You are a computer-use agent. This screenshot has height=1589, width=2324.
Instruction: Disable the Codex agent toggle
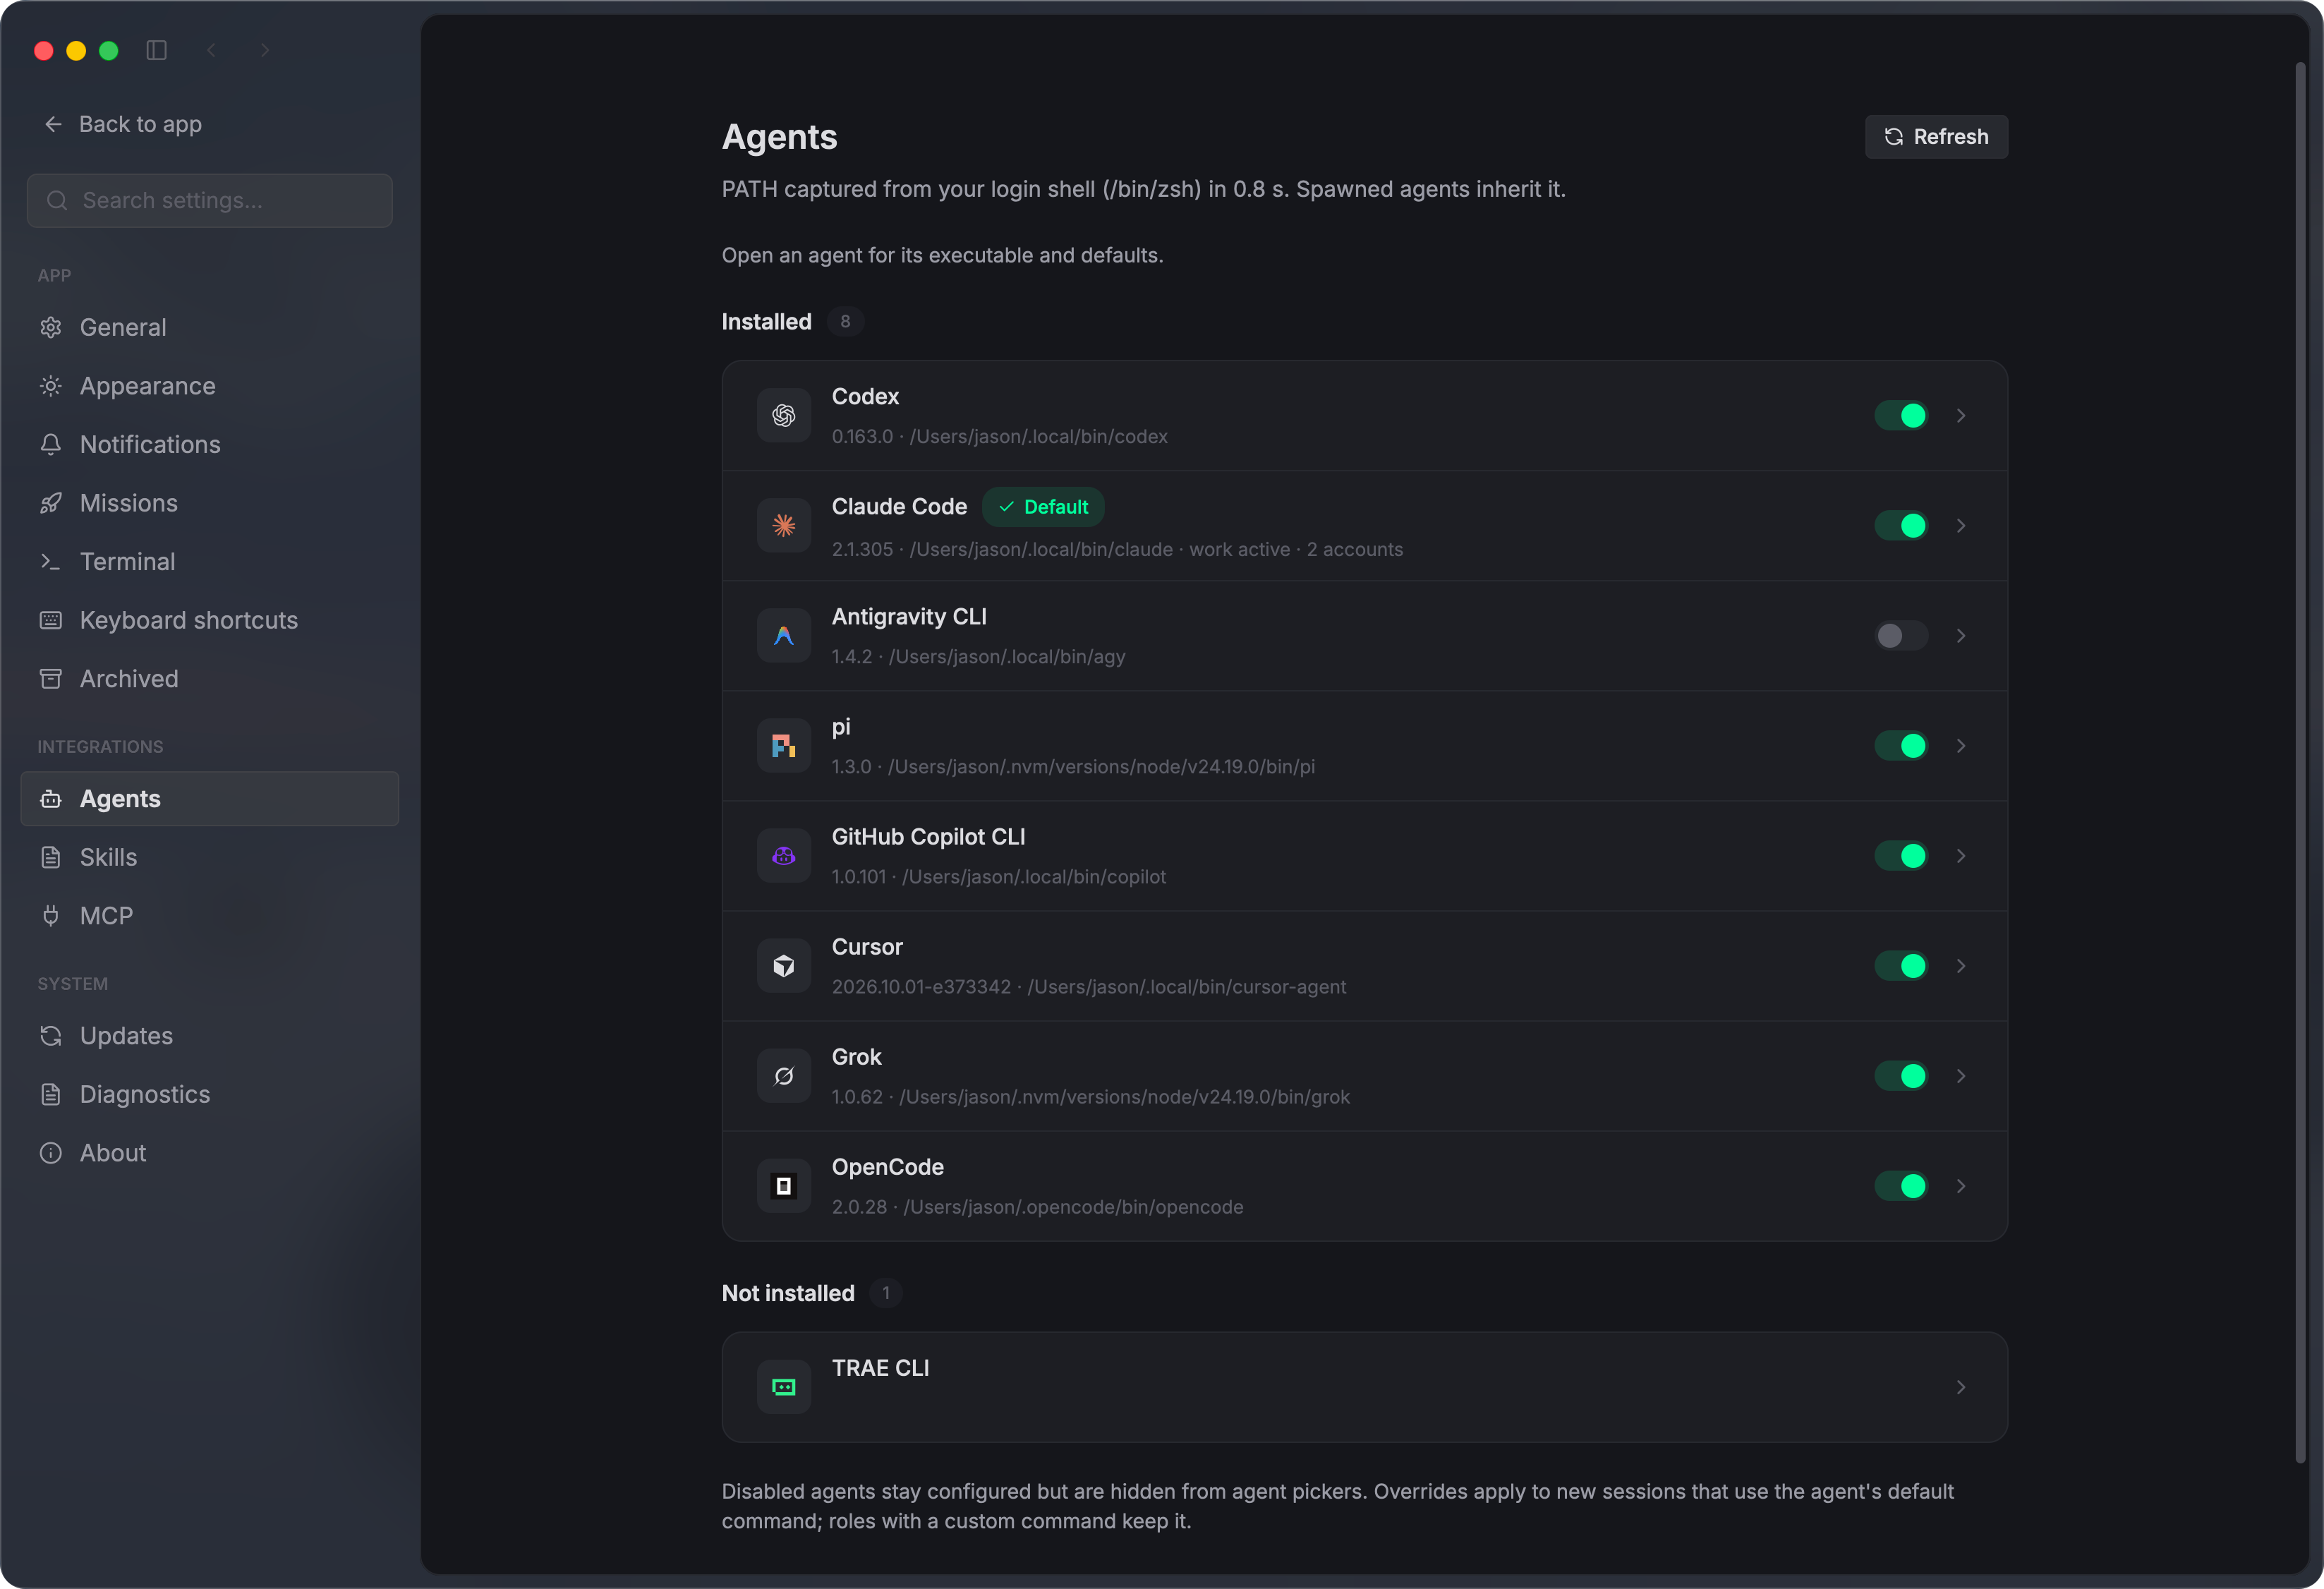click(x=1900, y=415)
